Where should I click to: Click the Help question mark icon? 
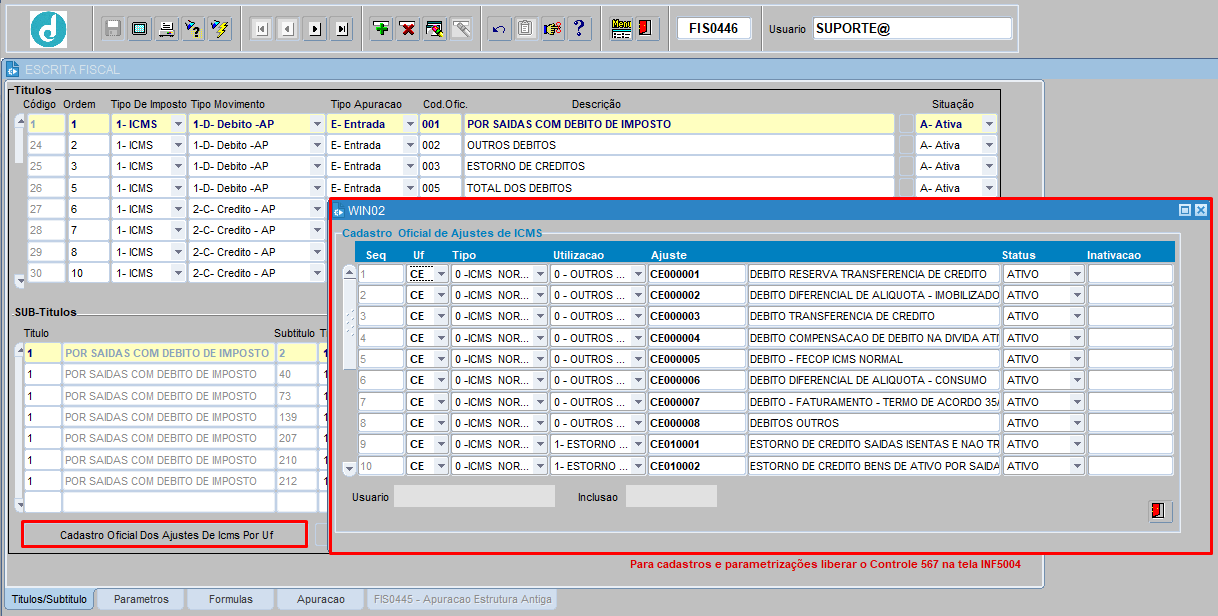[579, 28]
